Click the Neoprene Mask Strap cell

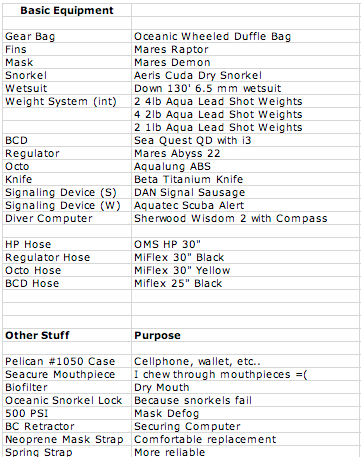tap(67, 439)
